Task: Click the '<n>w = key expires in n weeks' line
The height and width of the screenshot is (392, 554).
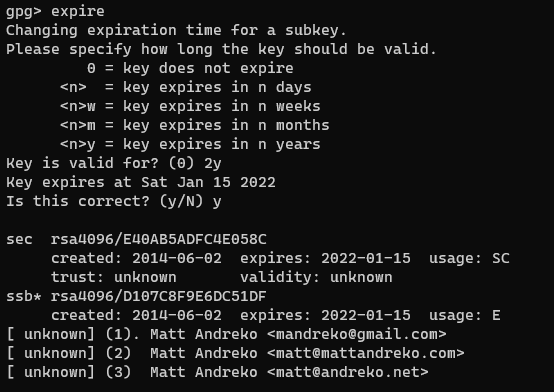Action: click(x=190, y=106)
